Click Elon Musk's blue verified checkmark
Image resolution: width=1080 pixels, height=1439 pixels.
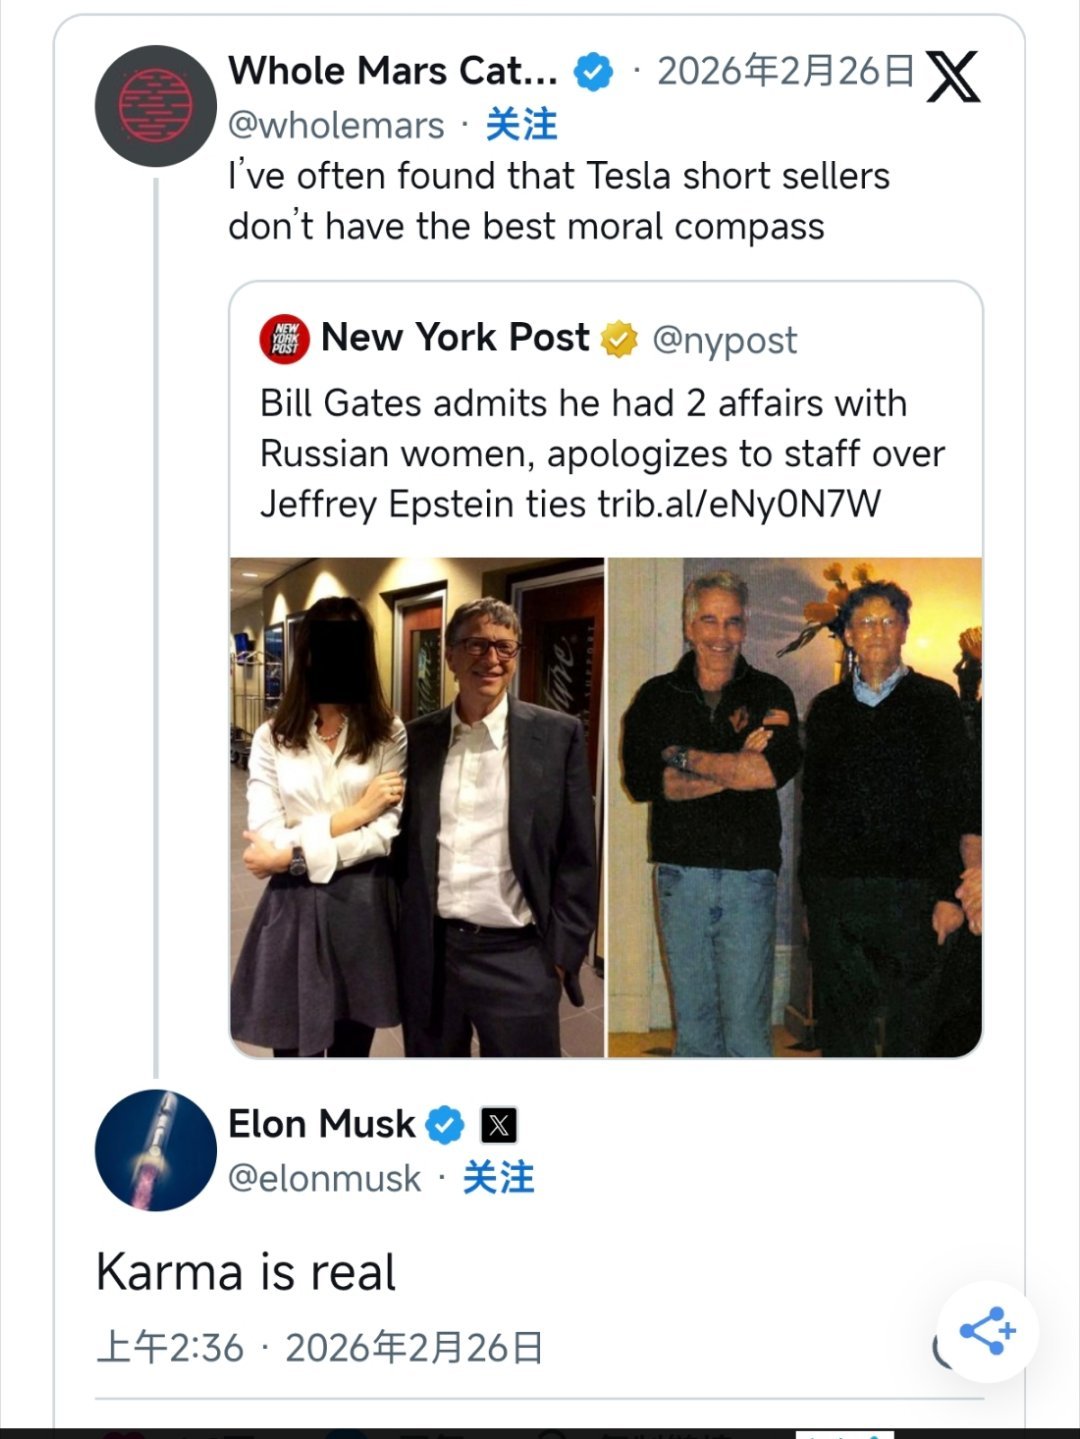445,1126
